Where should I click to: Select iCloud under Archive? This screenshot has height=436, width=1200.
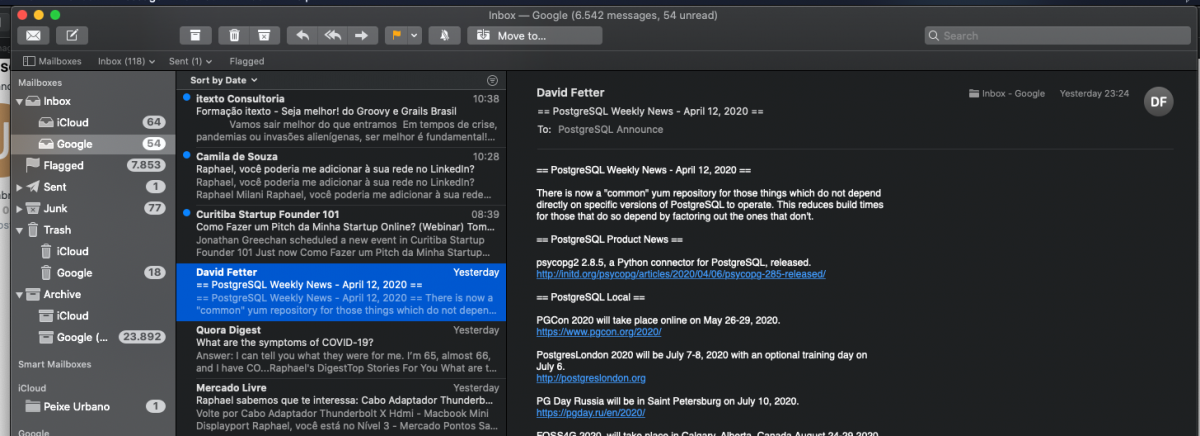tap(92, 316)
